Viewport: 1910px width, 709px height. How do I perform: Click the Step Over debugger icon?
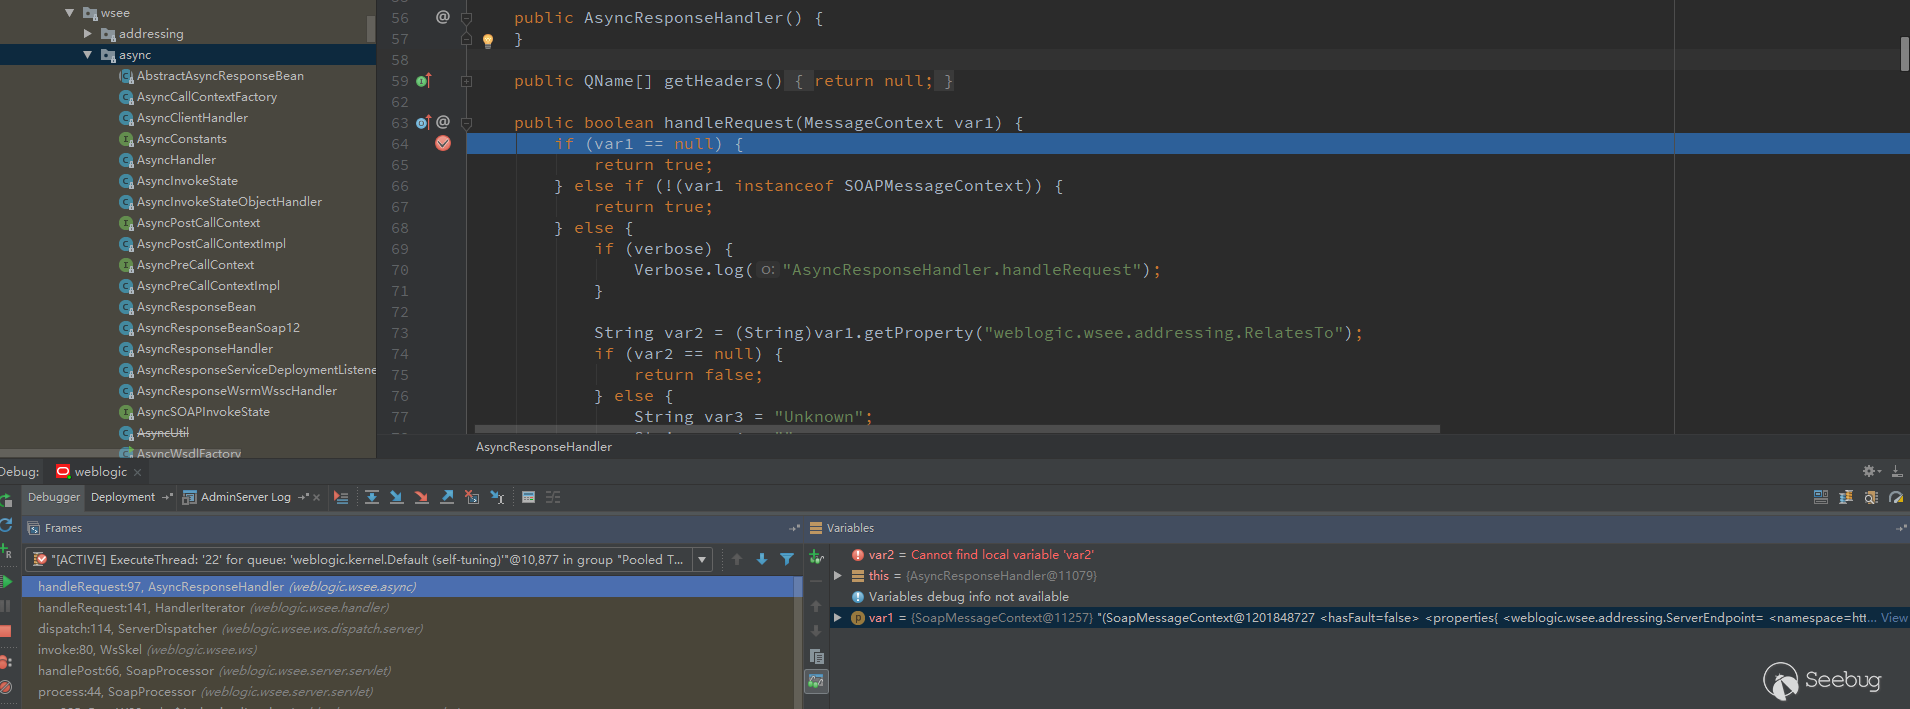click(372, 497)
